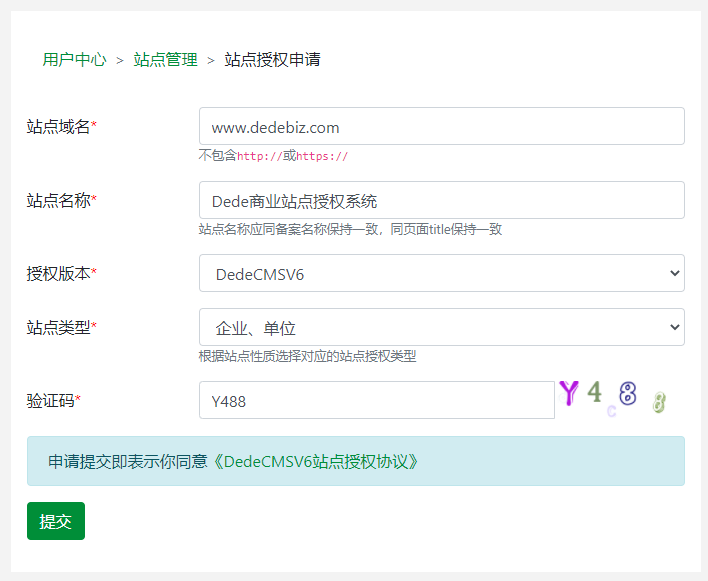Image resolution: width=708 pixels, height=581 pixels.
Task: Focus the 站点名称 input field
Action: tap(442, 200)
